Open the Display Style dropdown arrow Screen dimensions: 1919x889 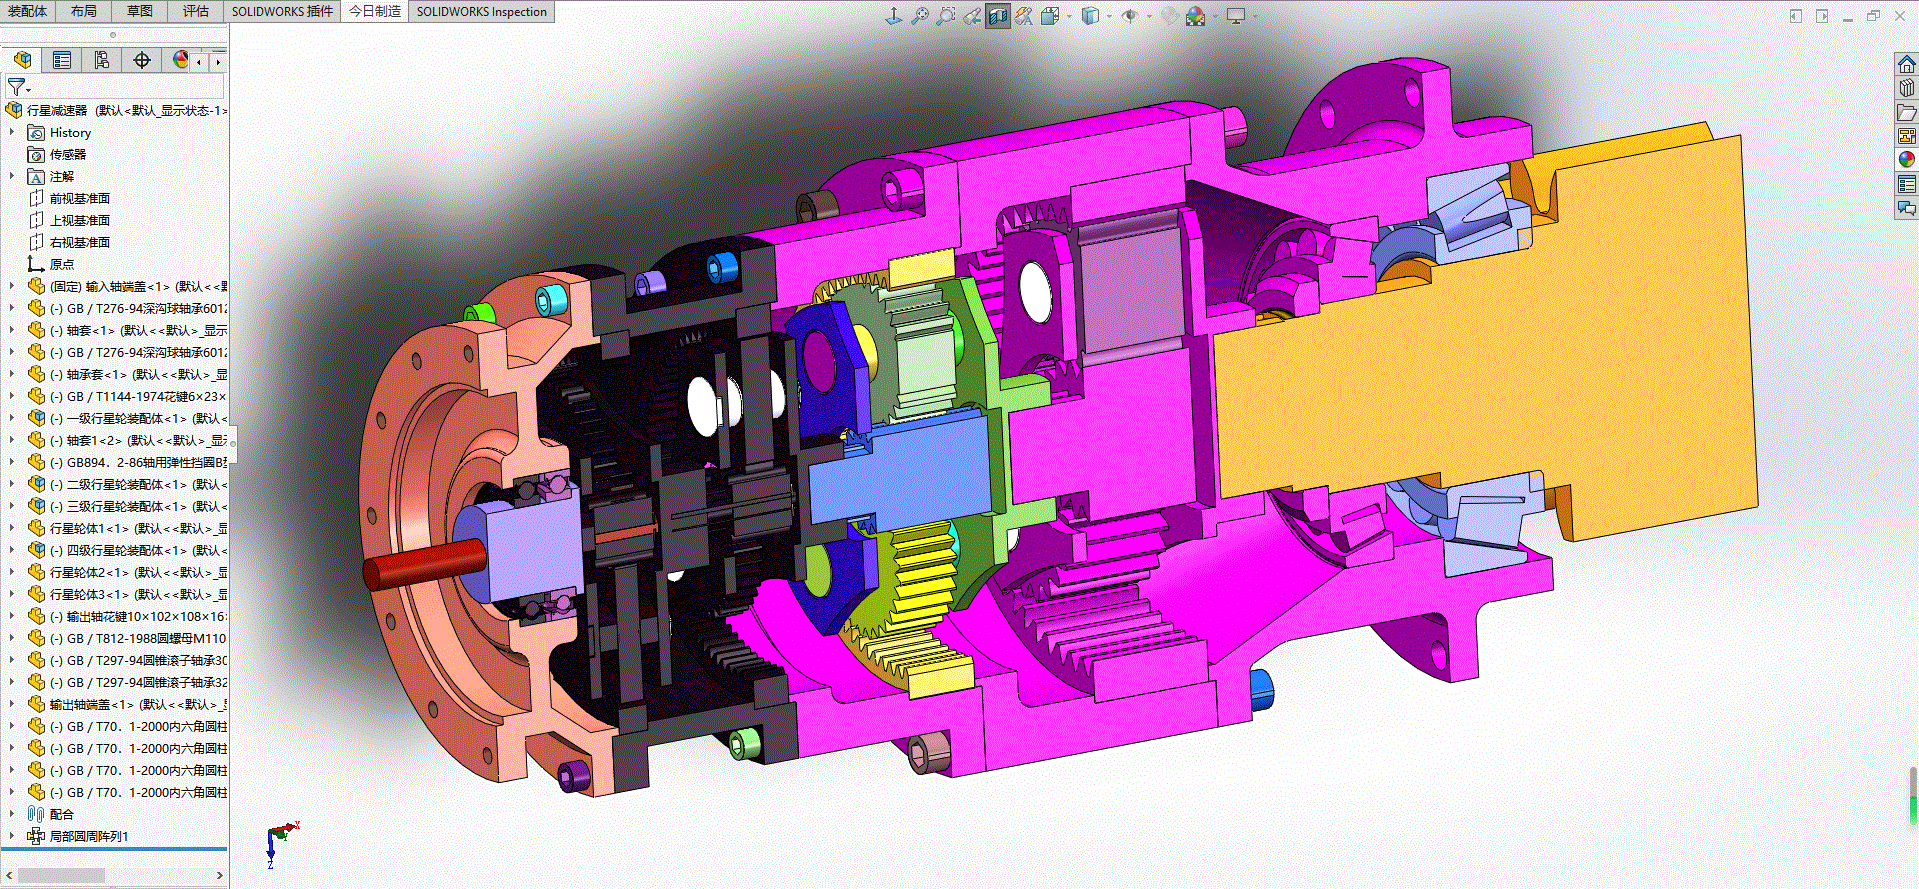point(1110,16)
